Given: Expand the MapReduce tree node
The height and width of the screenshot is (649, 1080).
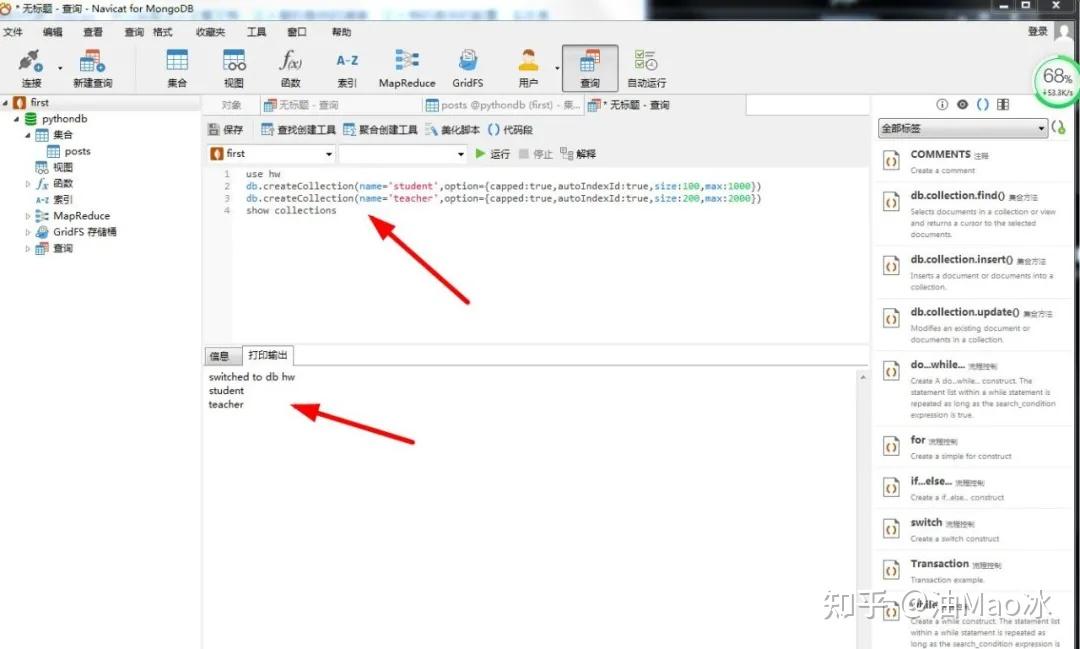Looking at the screenshot, I should tap(28, 216).
